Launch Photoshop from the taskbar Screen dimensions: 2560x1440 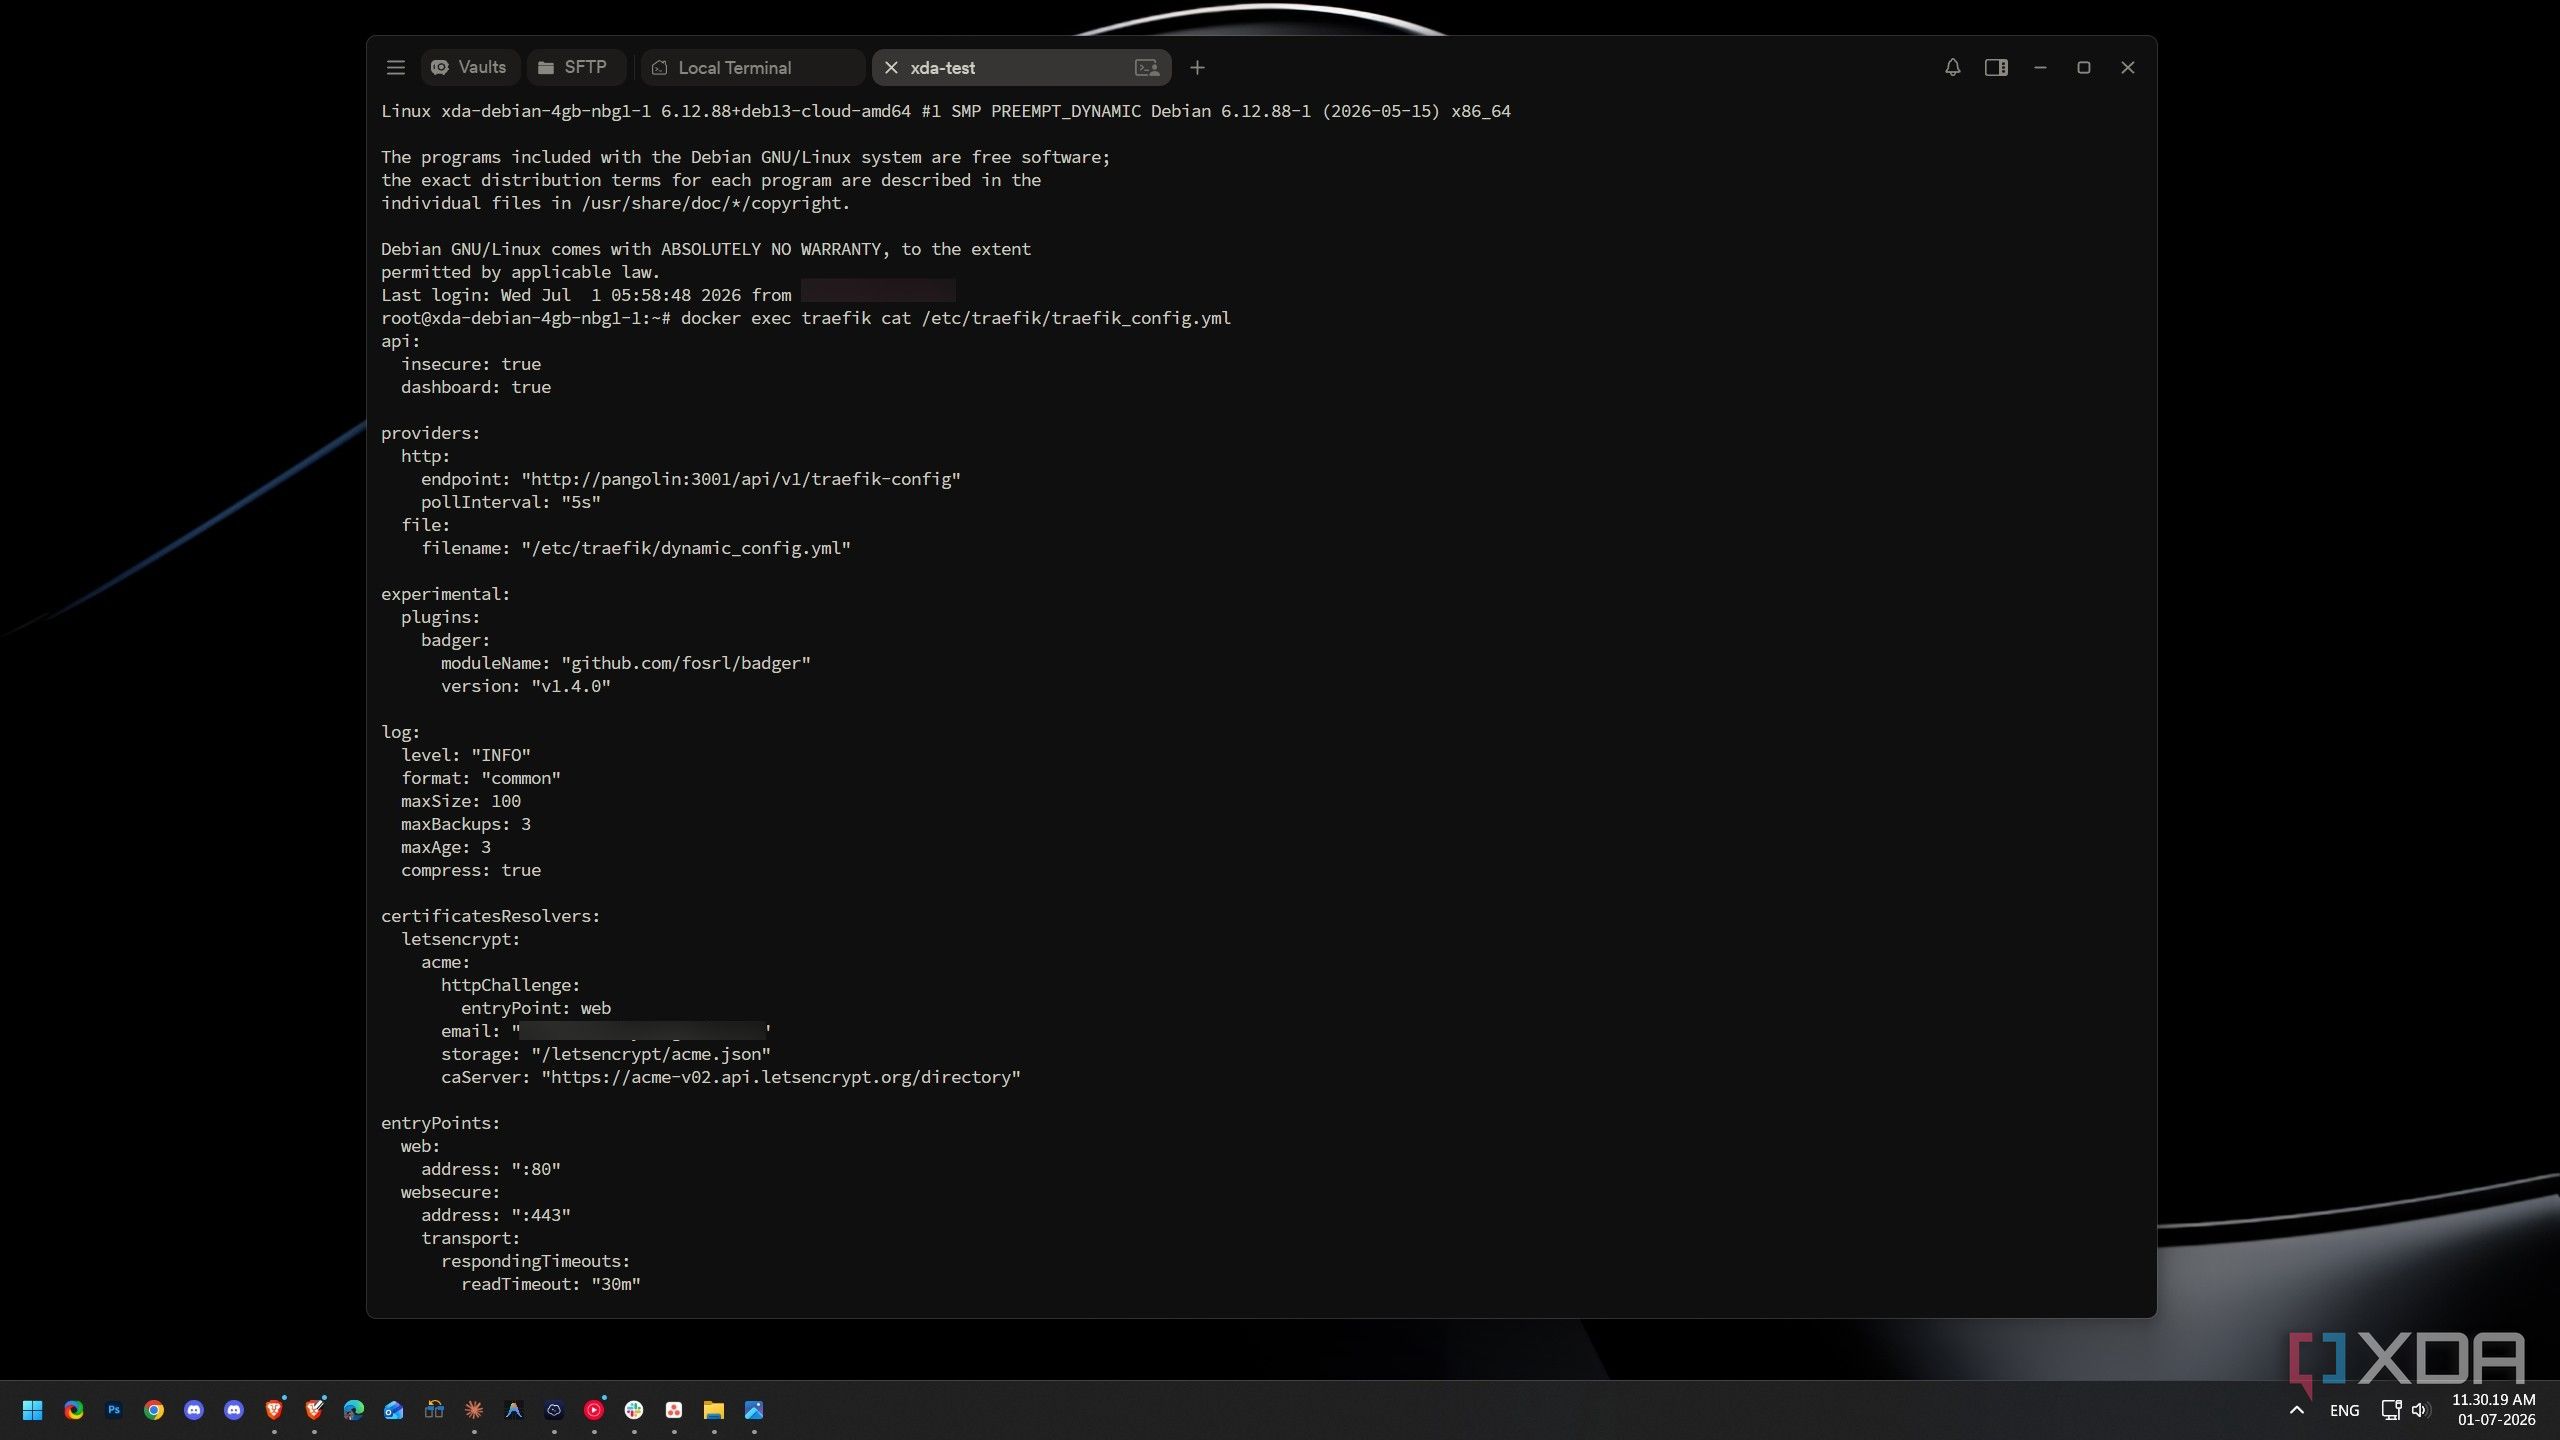coord(114,1410)
